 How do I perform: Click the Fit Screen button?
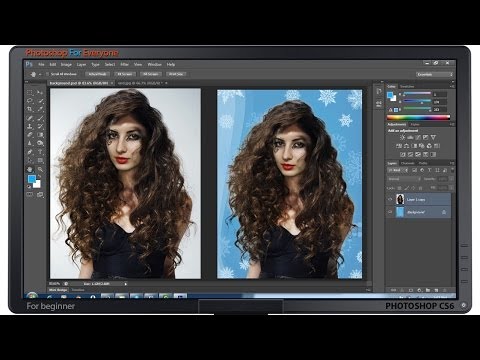[125, 74]
